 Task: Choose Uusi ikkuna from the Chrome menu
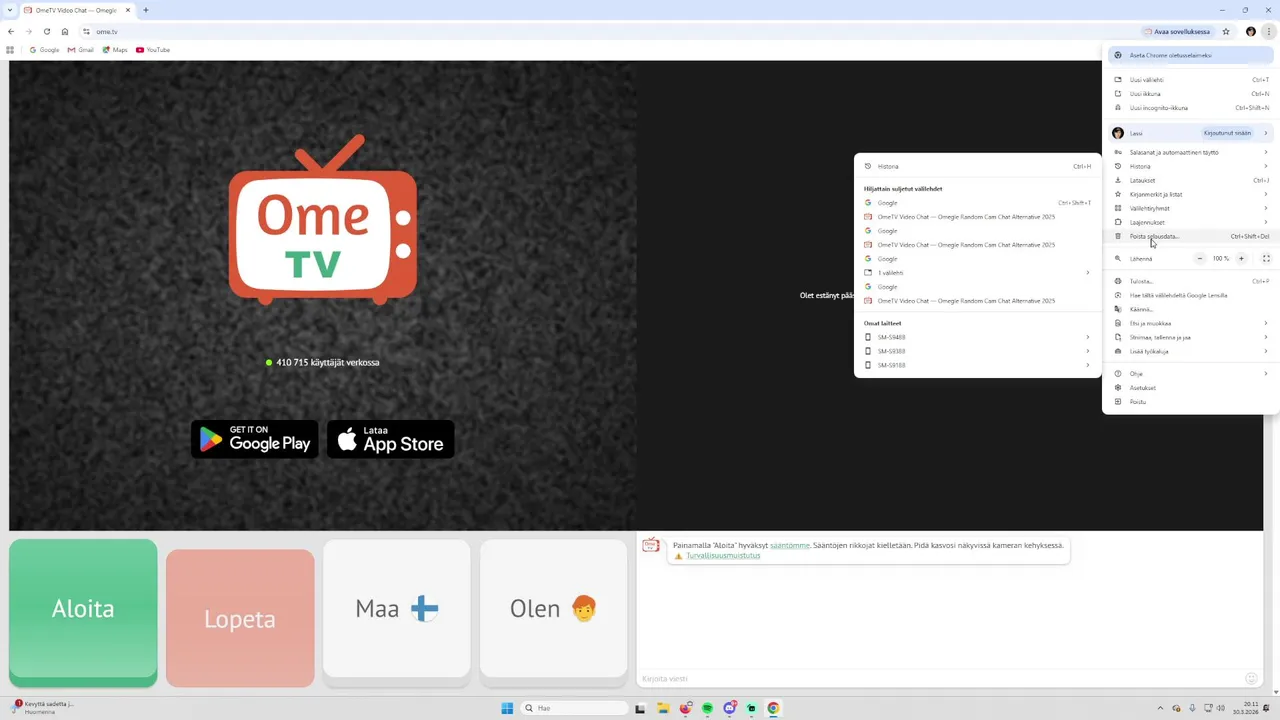tap(1190, 93)
